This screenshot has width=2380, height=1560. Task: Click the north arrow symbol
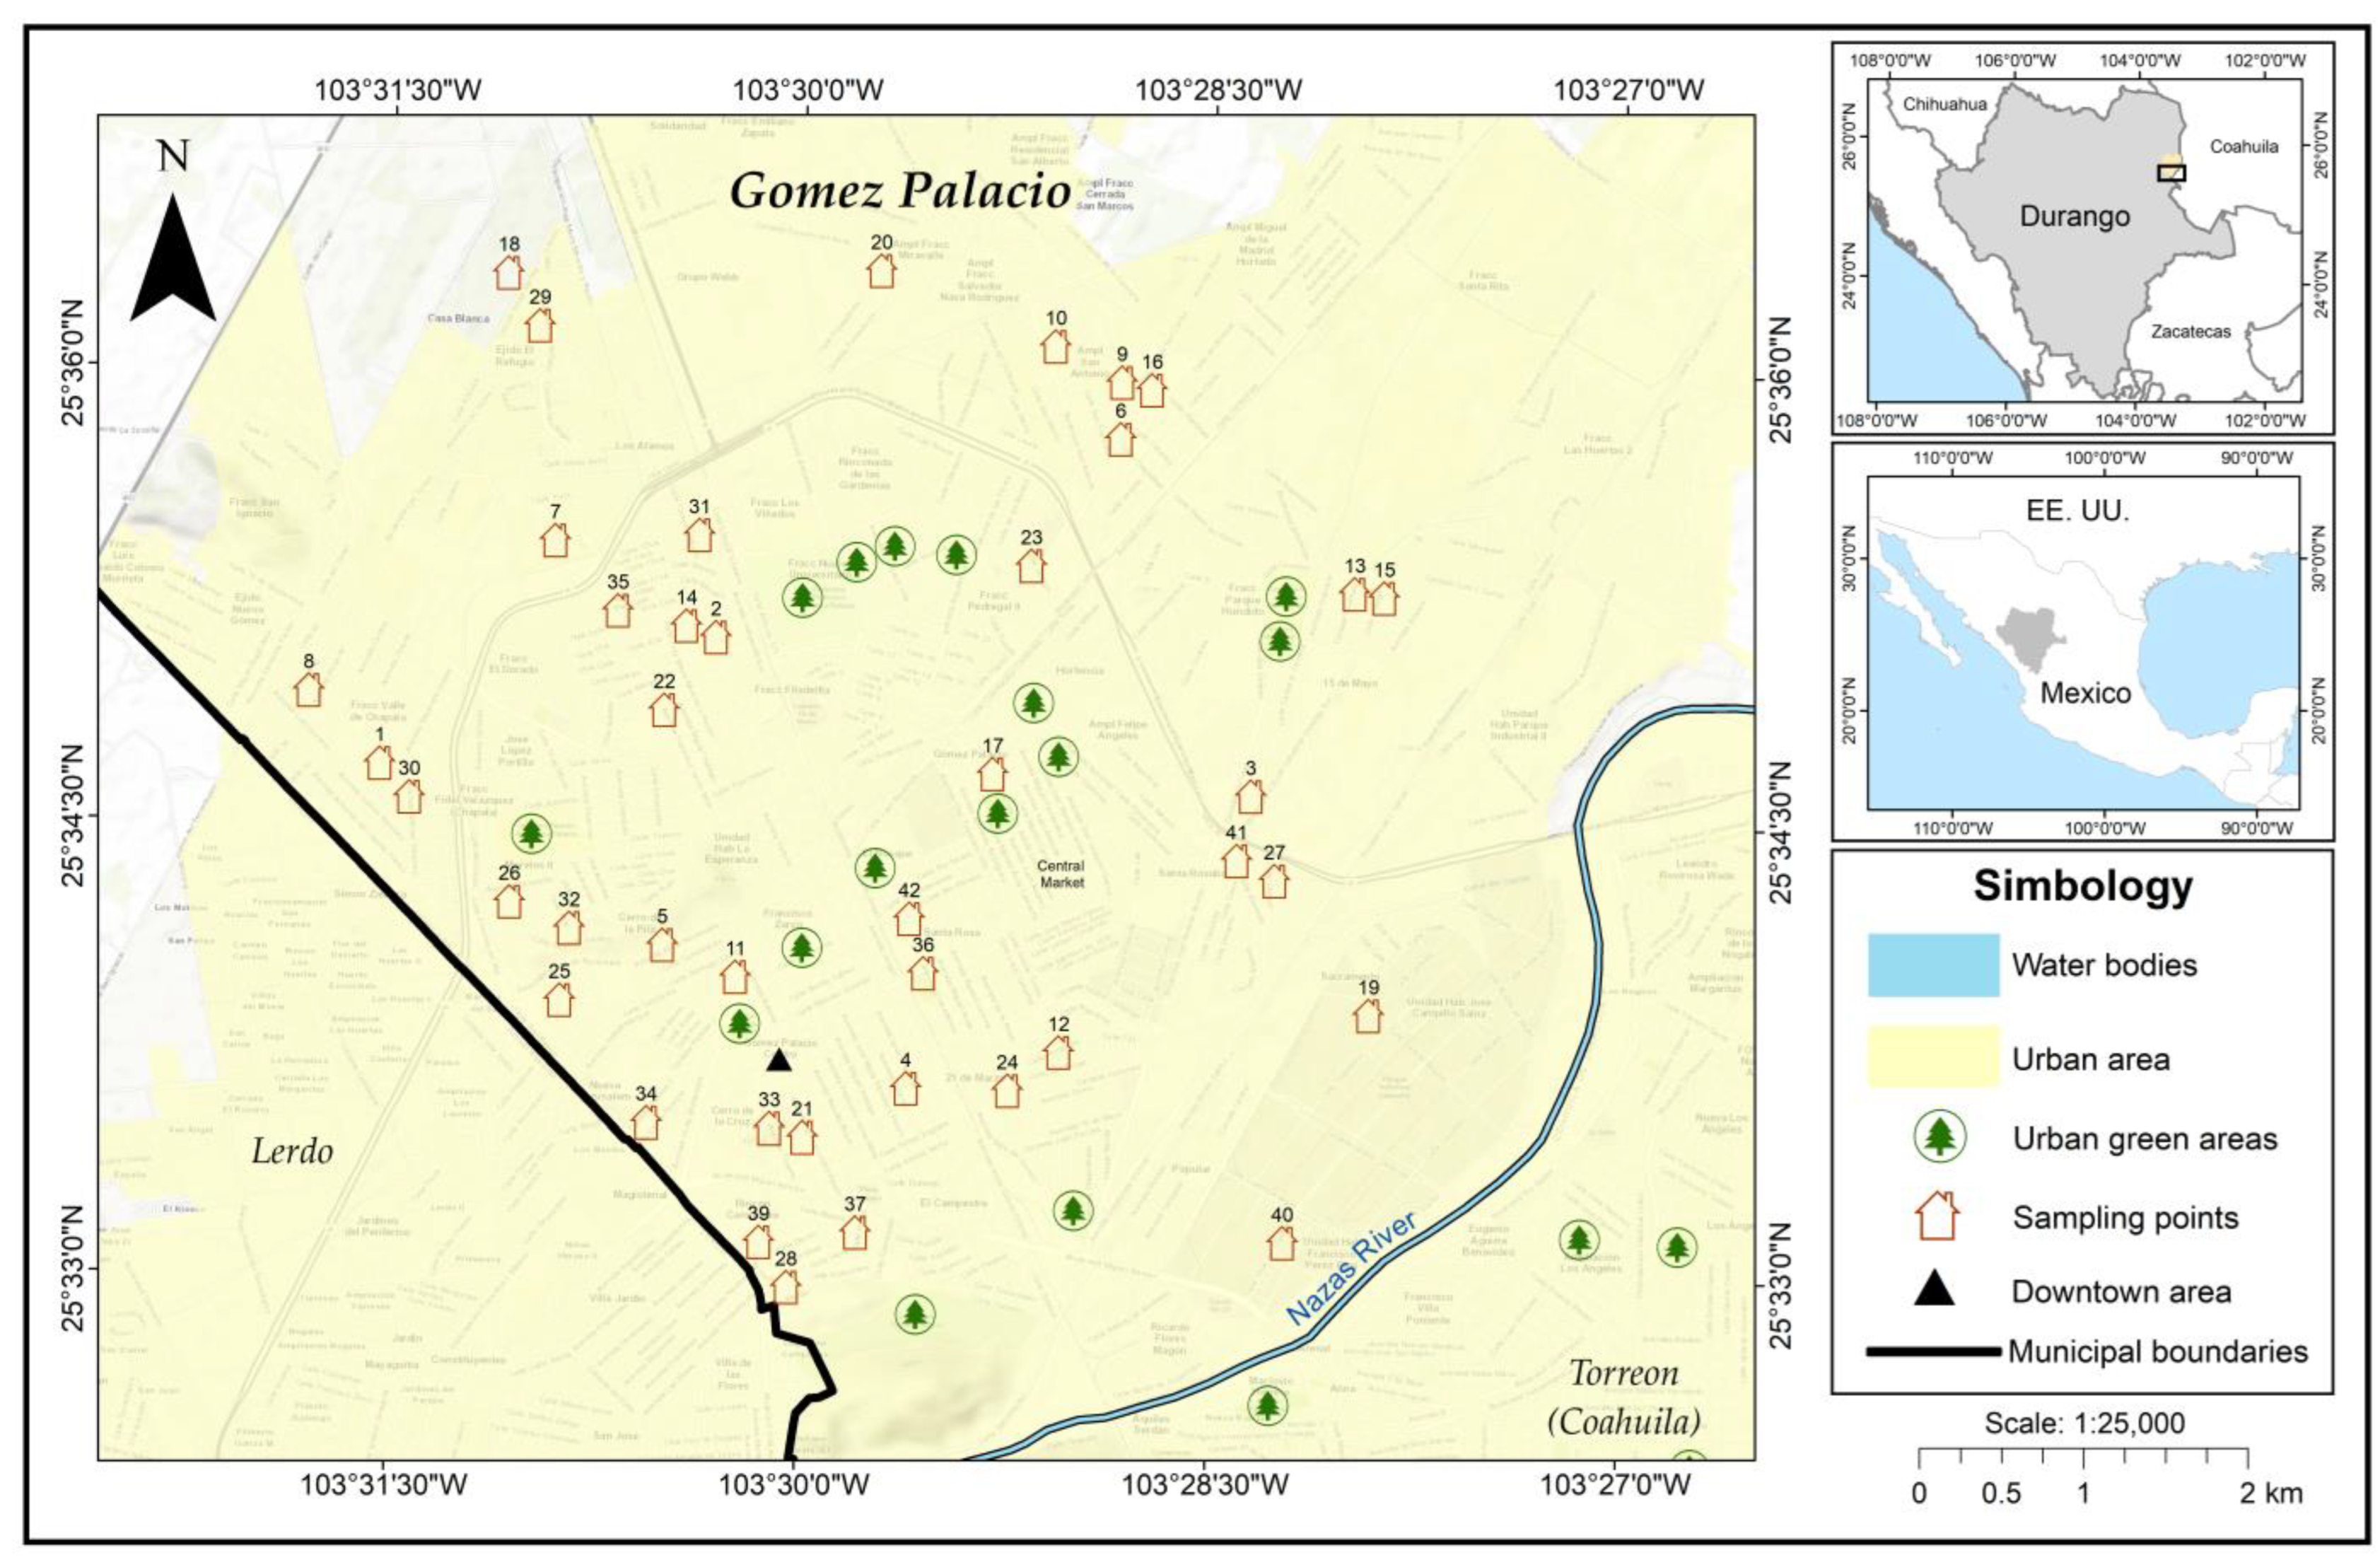point(173,260)
